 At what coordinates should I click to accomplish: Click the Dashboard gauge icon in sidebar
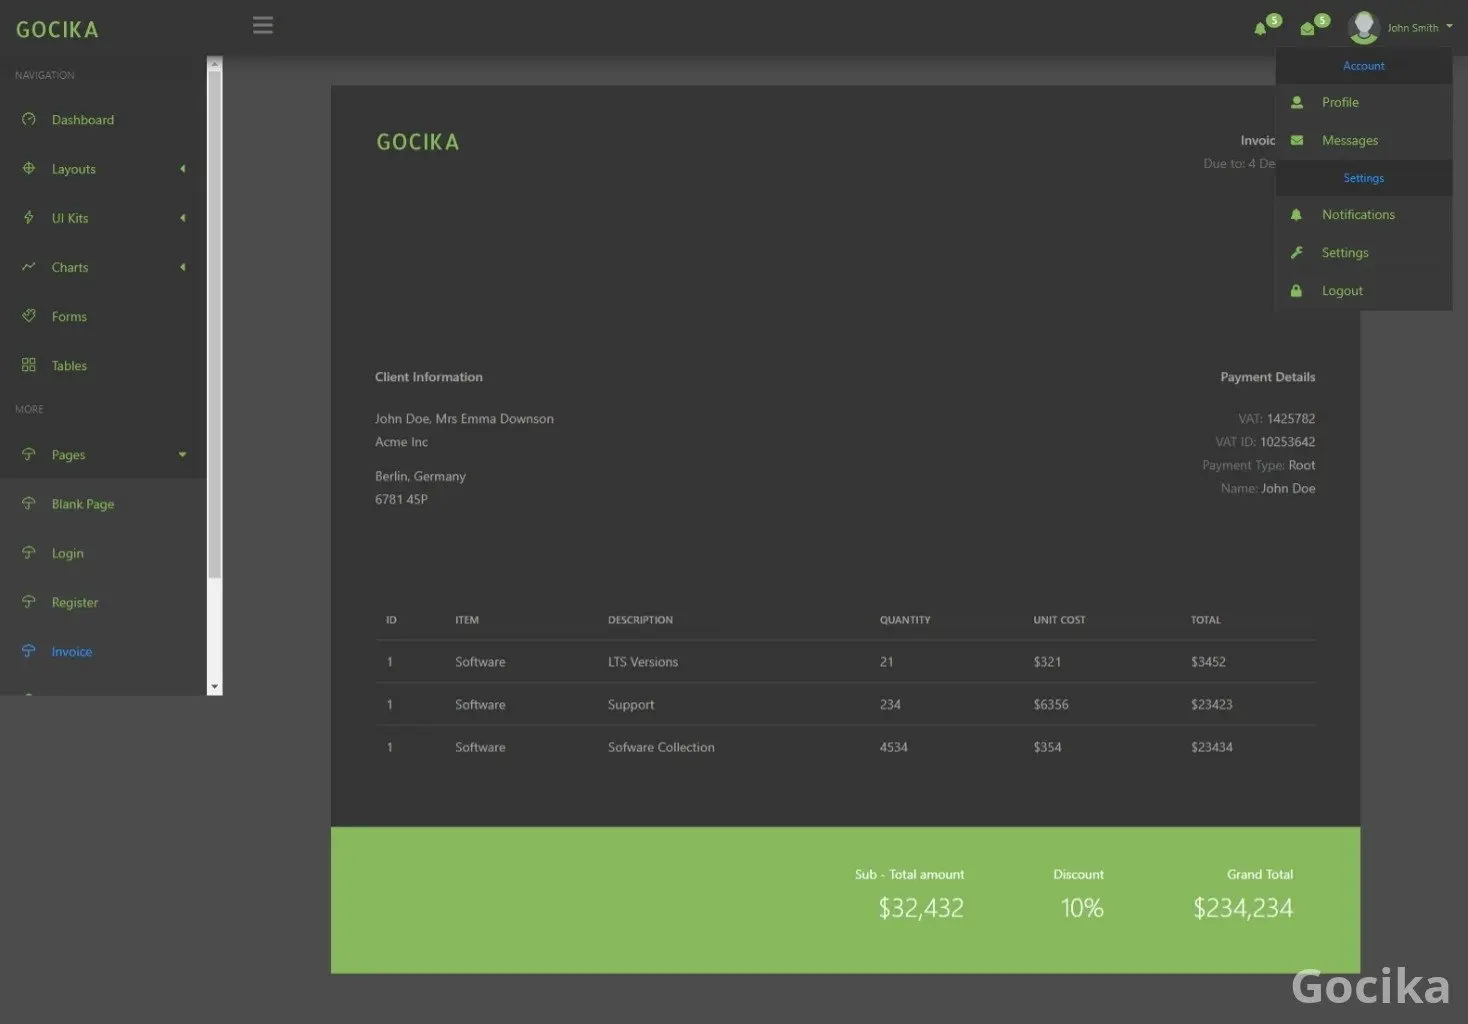(x=29, y=119)
